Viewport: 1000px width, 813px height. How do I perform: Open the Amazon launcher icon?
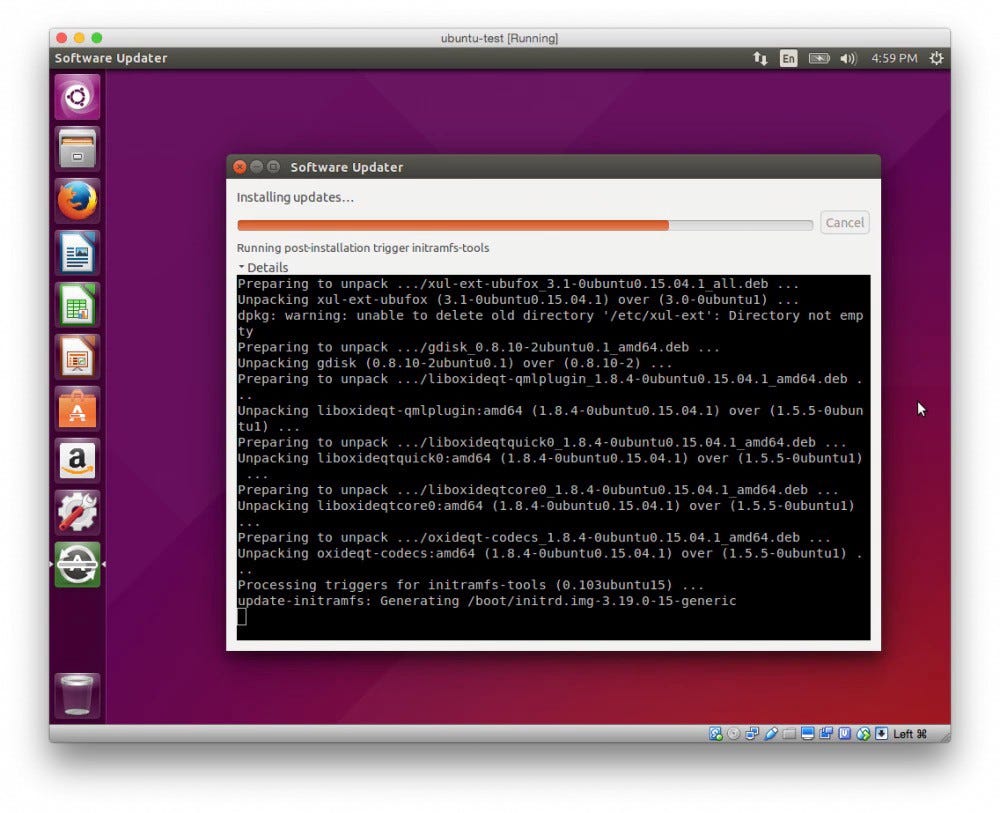[x=77, y=460]
